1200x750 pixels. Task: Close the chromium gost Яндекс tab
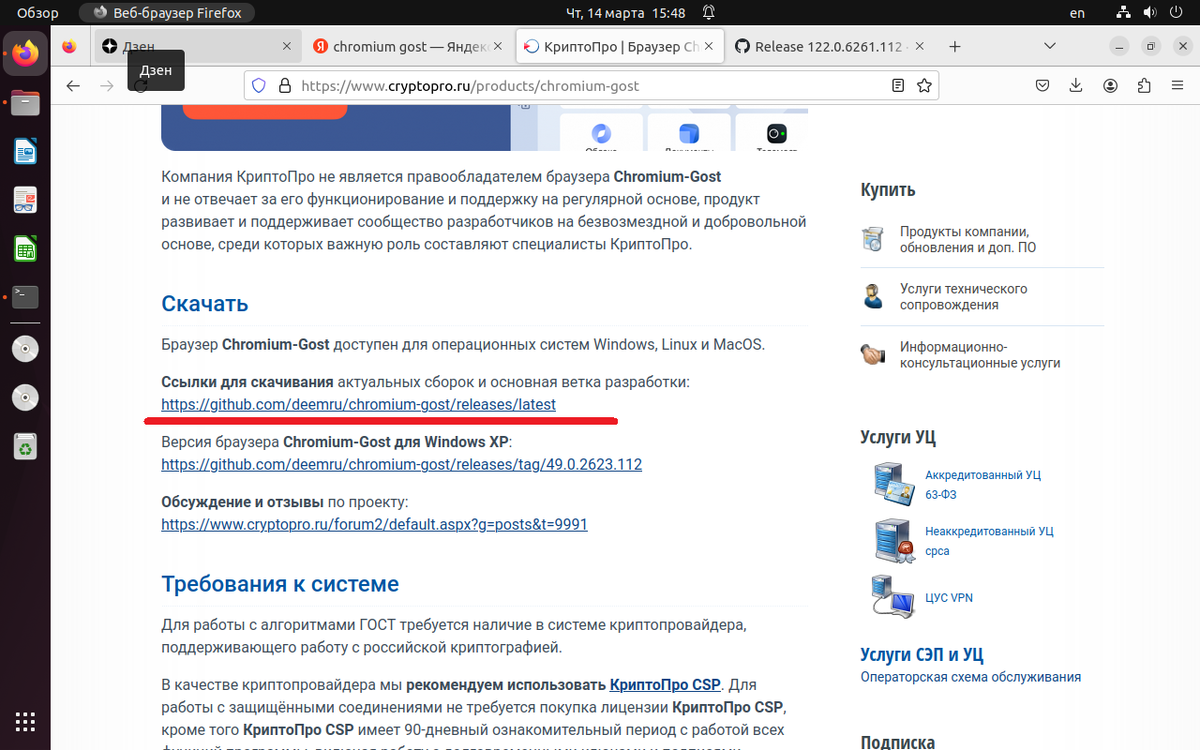click(x=497, y=46)
